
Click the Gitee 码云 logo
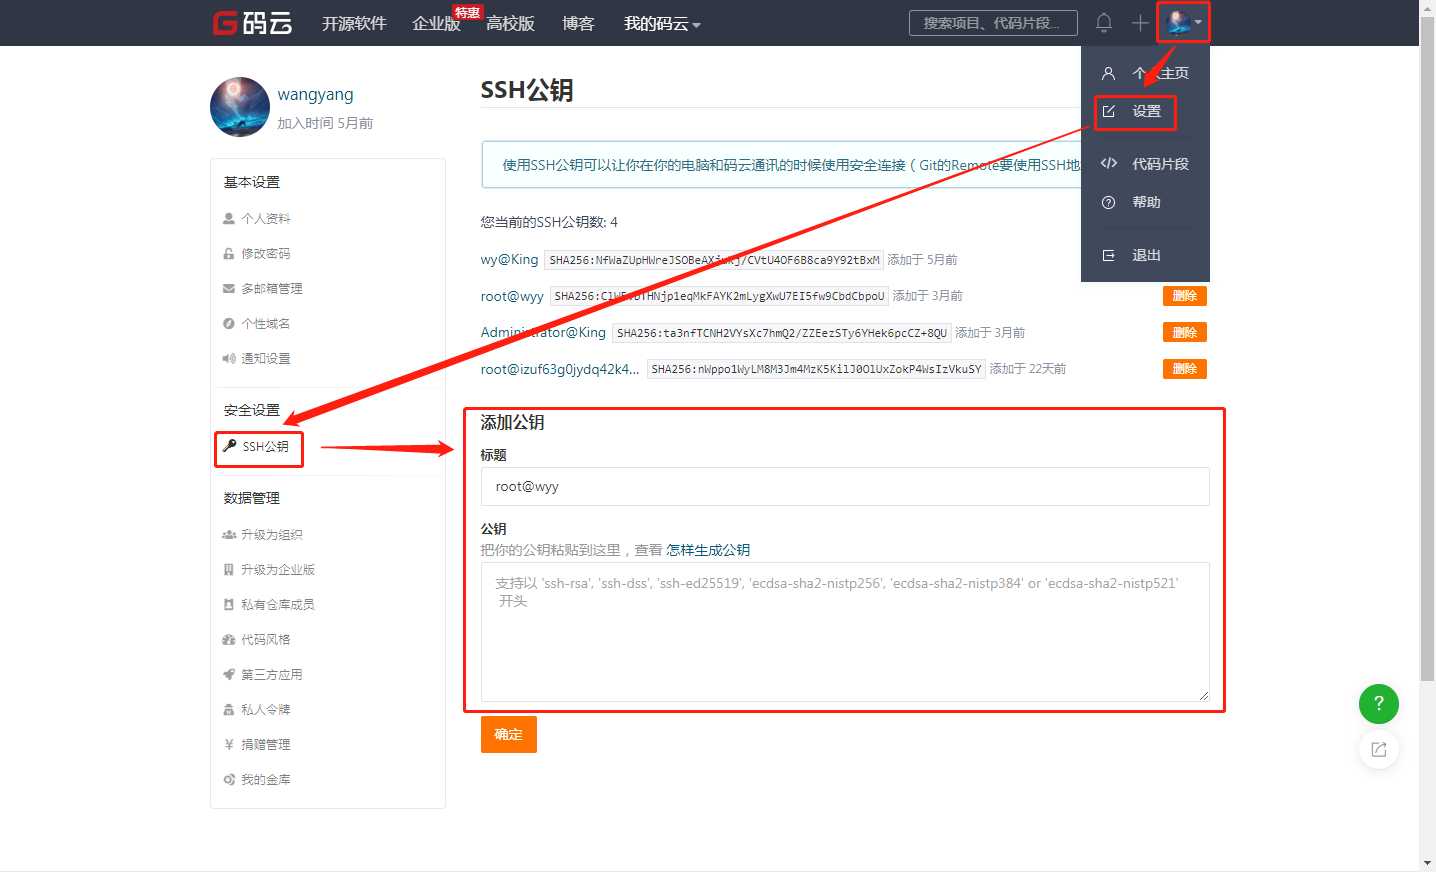point(252,22)
